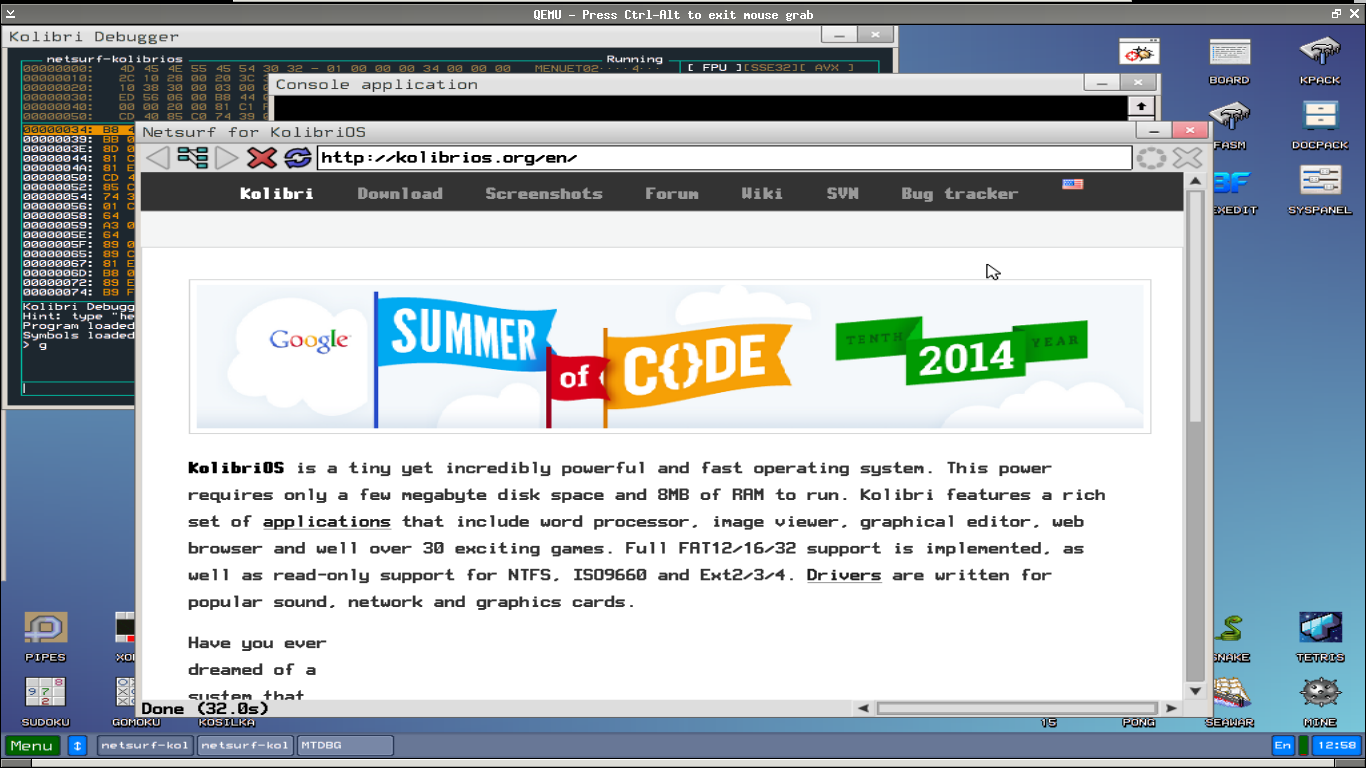The height and width of the screenshot is (768, 1366).
Task: Toggle the En keyboard layout indicator
Action: pyautogui.click(x=1282, y=745)
